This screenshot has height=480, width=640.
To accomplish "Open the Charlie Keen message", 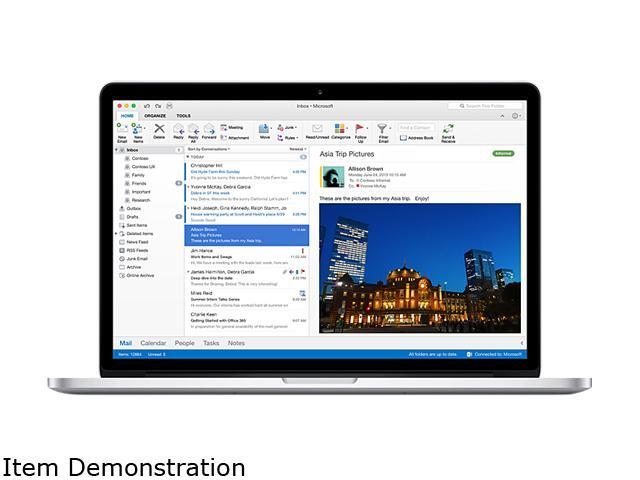I will click(247, 320).
